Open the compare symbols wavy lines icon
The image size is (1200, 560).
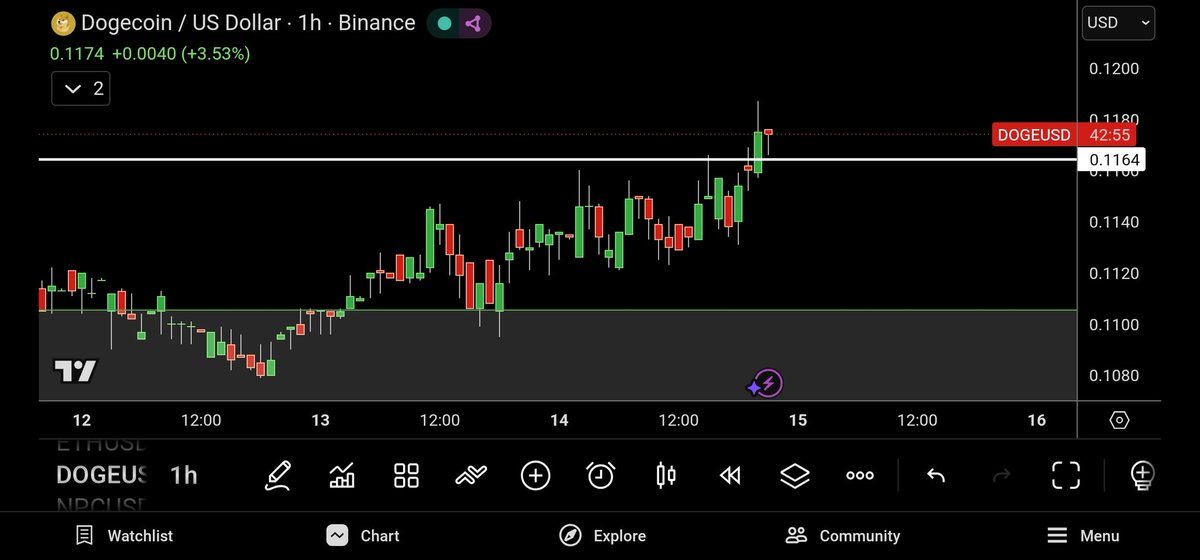click(471, 476)
